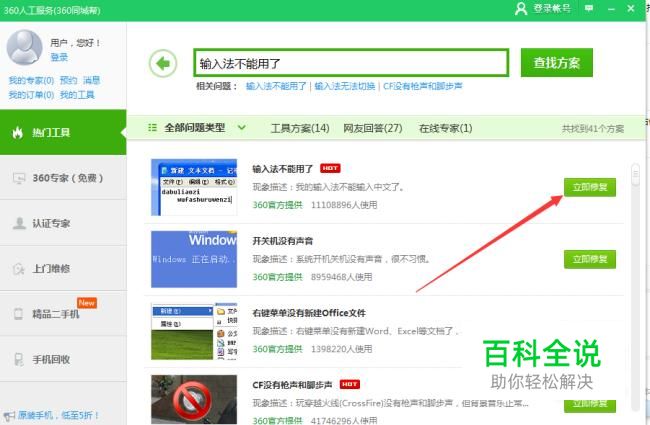
Task: Switch to 网友回答(27) tab
Action: click(373, 128)
